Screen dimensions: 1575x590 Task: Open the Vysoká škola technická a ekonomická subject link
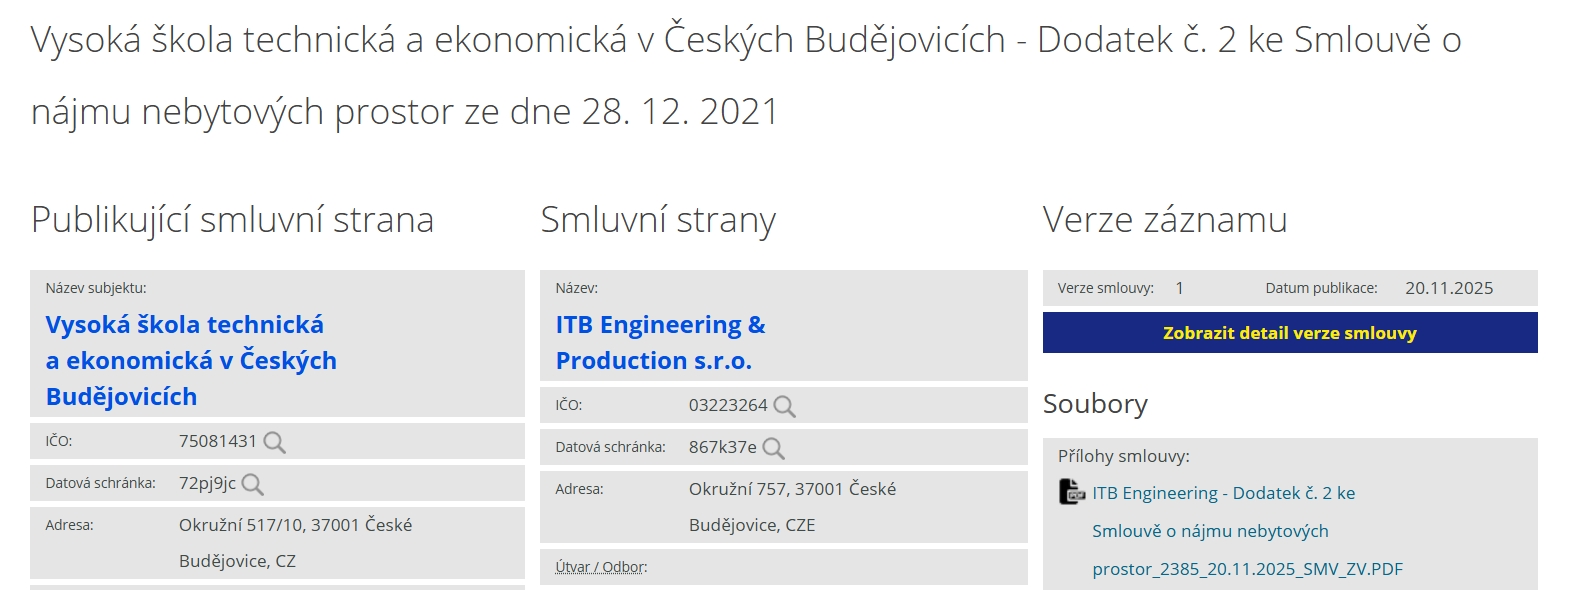(x=191, y=360)
